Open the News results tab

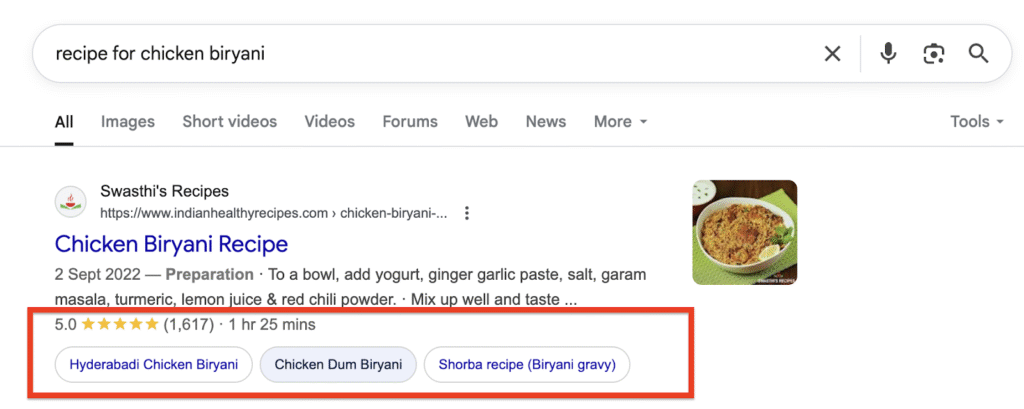(546, 122)
